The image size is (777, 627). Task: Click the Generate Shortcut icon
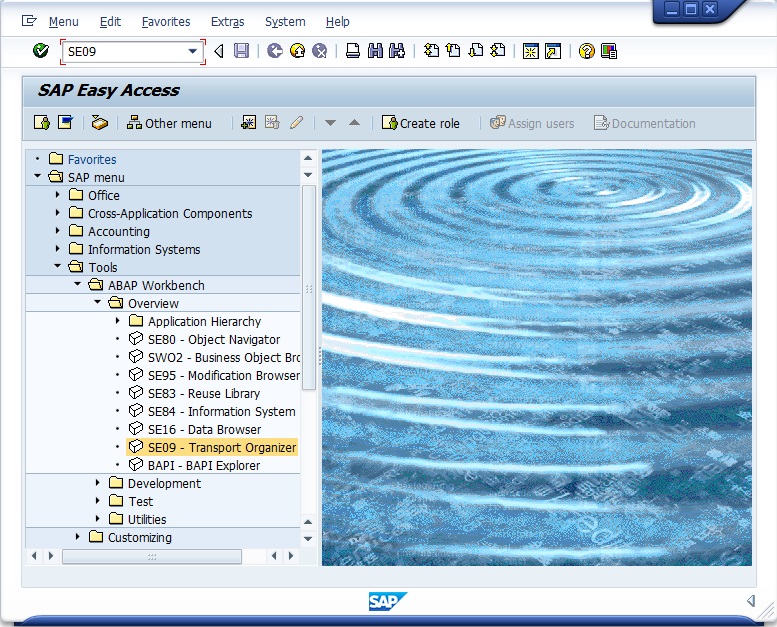553,51
